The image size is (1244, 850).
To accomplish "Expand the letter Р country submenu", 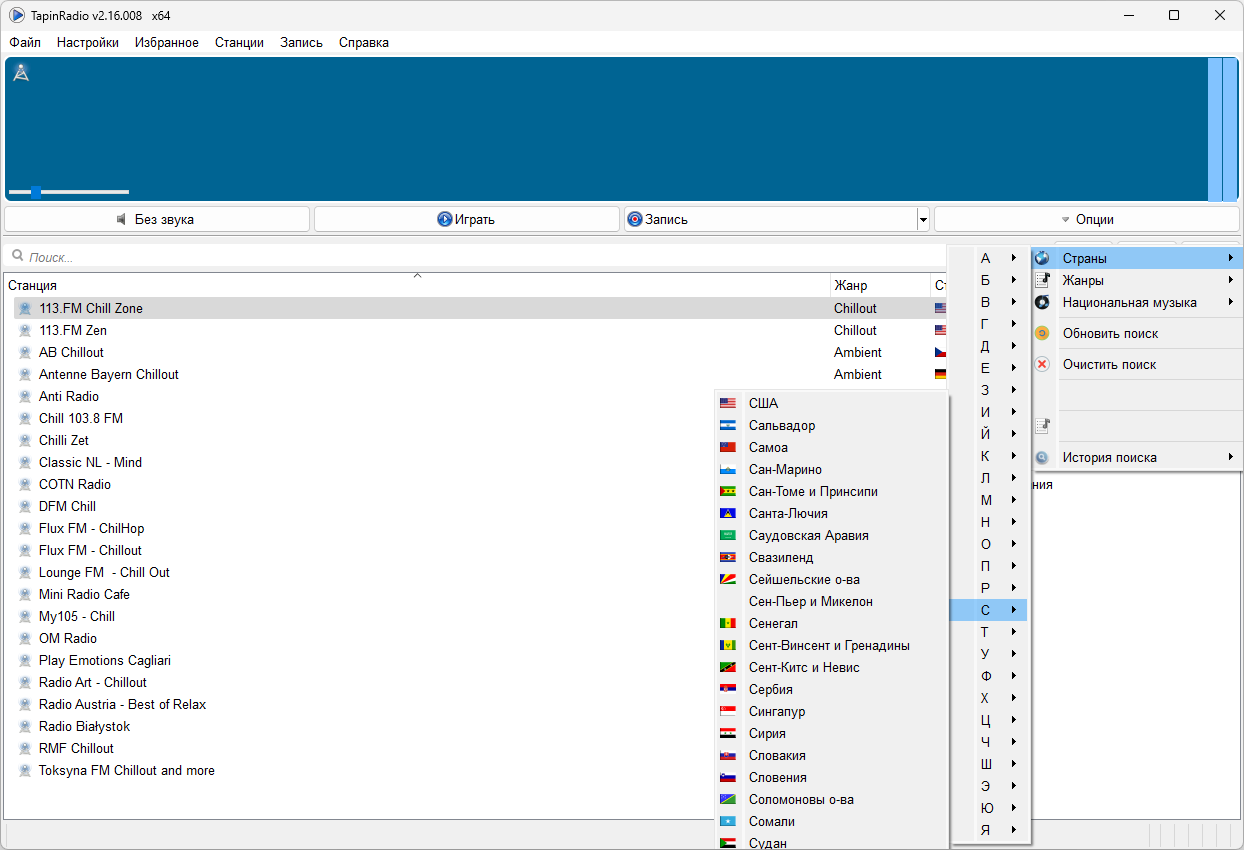I will click(x=989, y=588).
